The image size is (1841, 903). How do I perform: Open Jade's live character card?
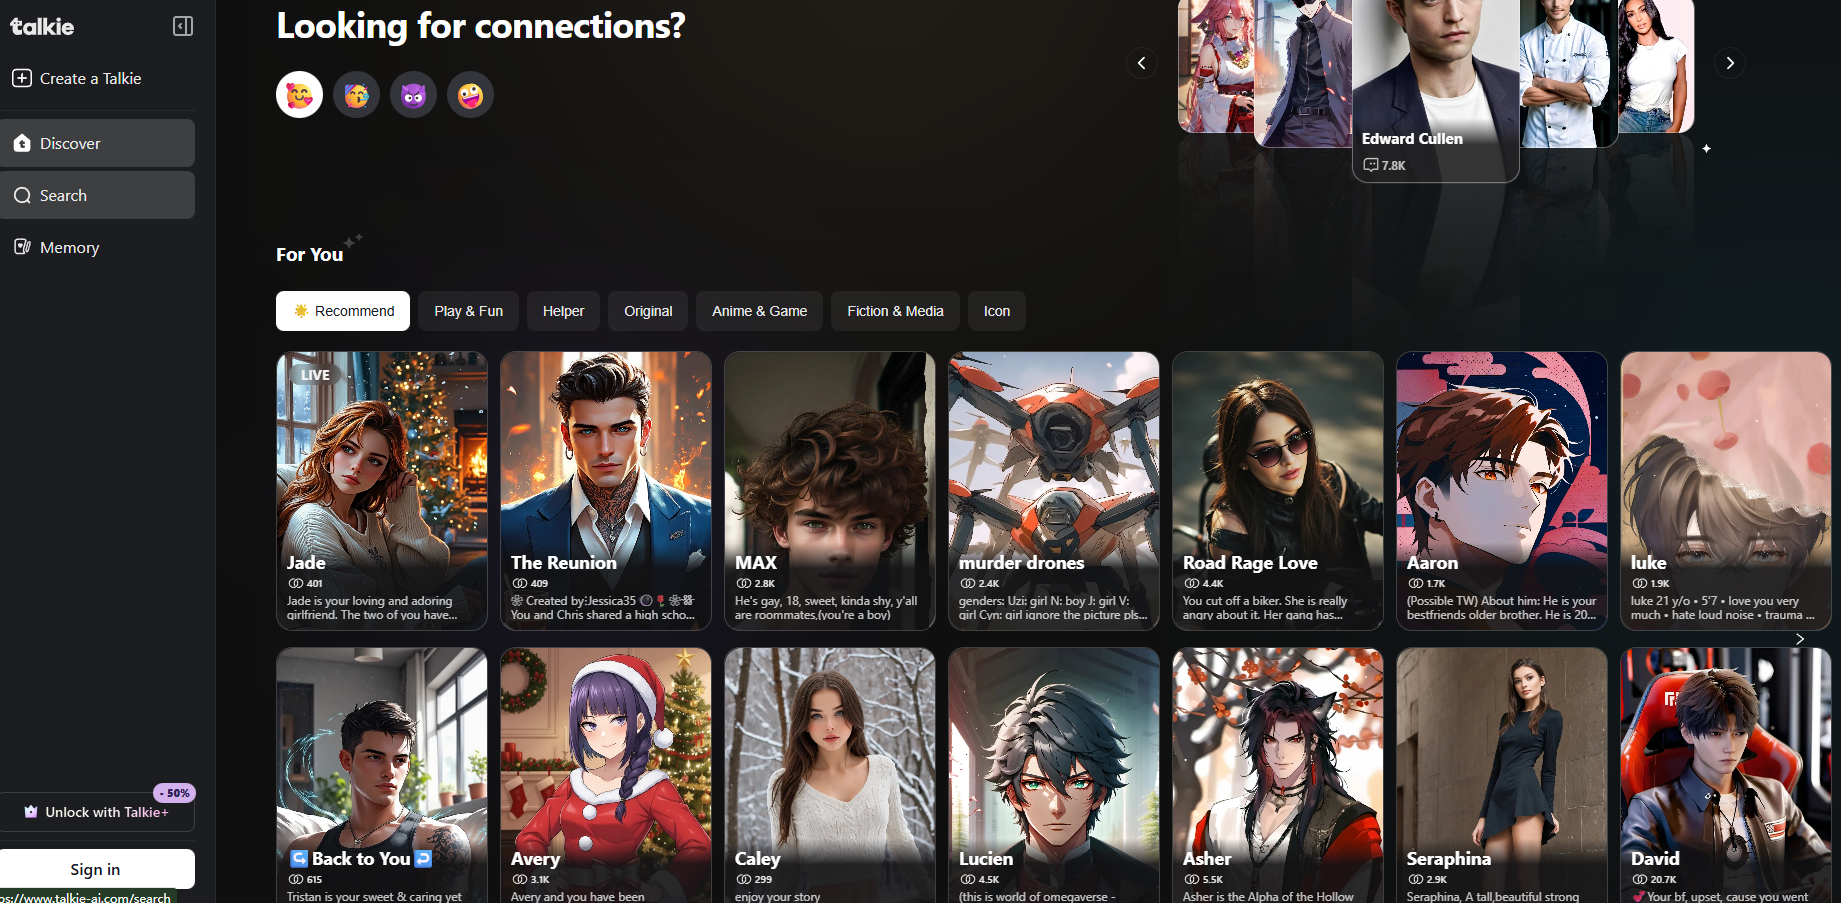pos(381,490)
